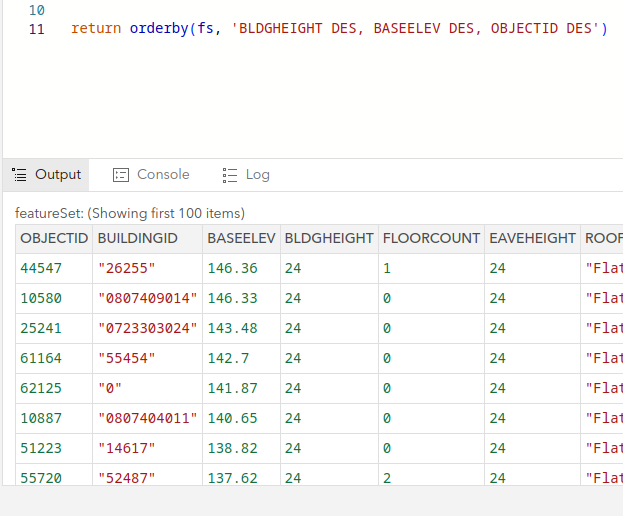Click the EAVEHEIGHT column header
Viewport: 623px width, 516px height.
[532, 238]
